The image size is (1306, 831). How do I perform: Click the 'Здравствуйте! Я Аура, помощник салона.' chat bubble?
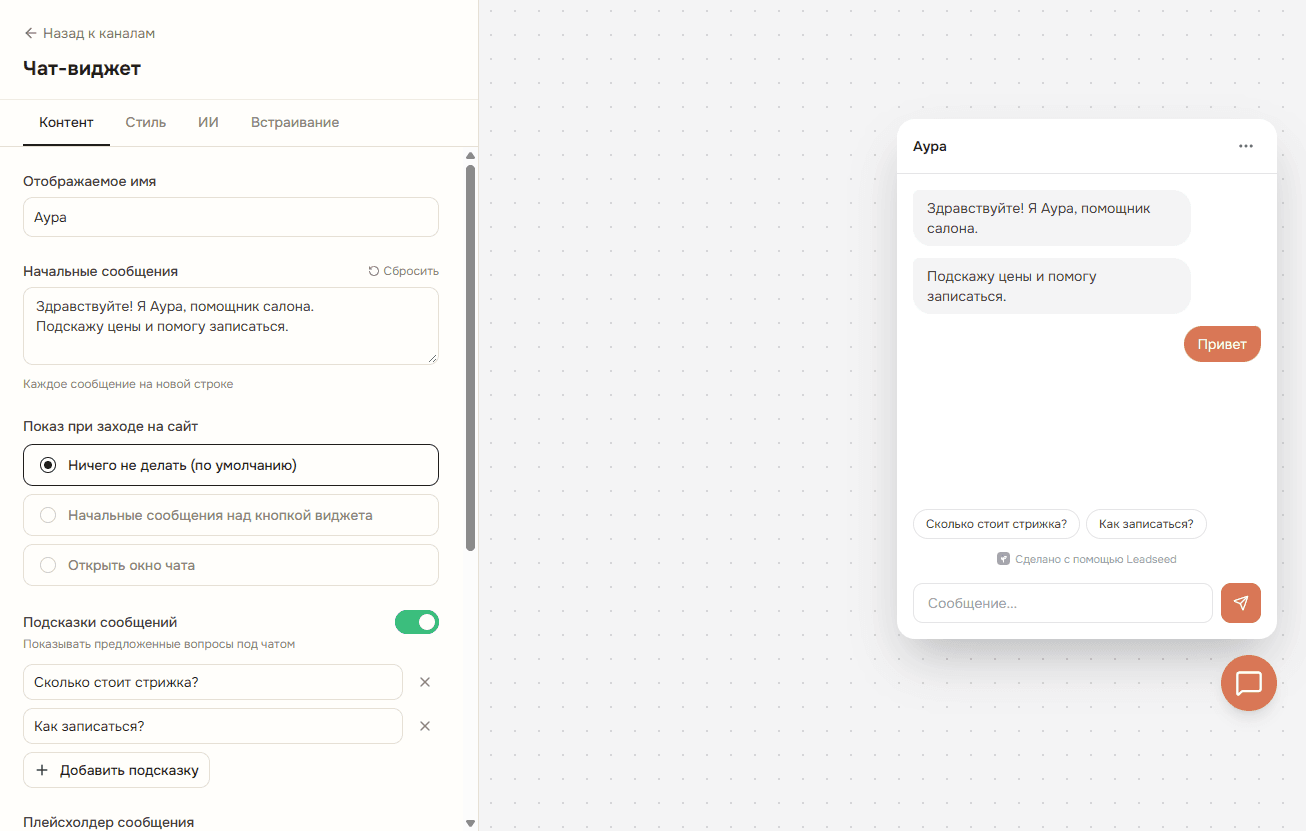pyautogui.click(x=1052, y=218)
